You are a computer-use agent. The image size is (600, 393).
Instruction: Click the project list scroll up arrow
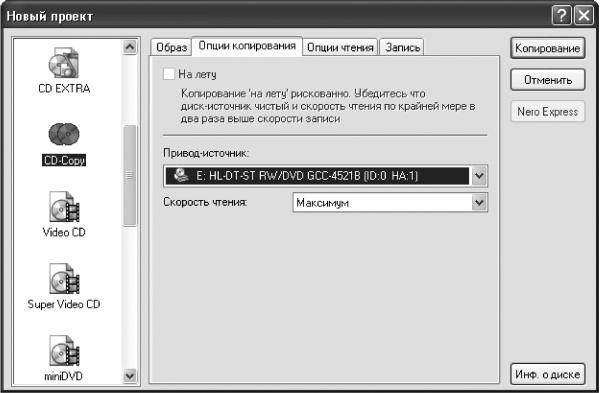[130, 47]
